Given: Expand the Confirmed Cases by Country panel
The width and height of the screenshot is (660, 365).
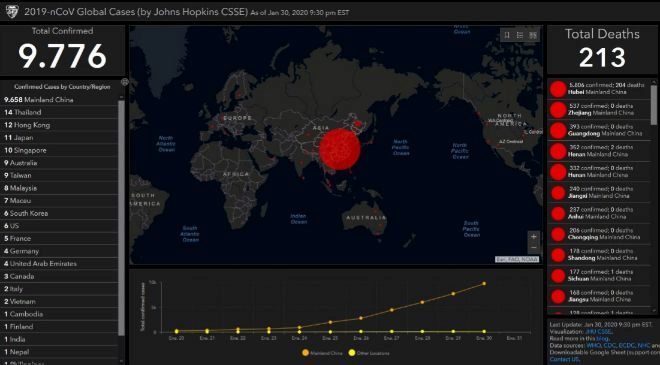Looking at the screenshot, I should coord(124,82).
